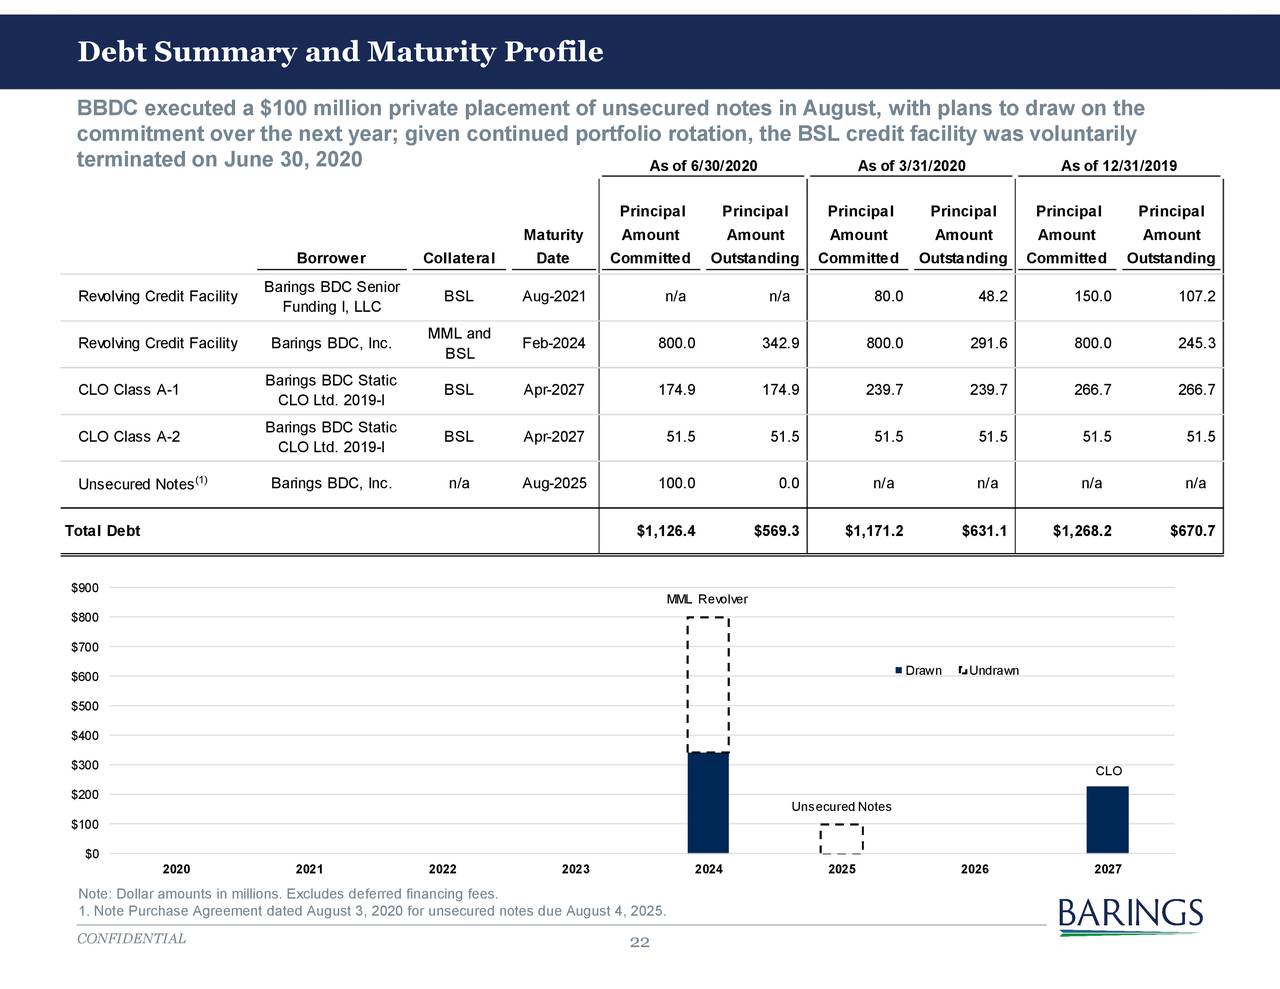Click the '2026' x-axis label

pyautogui.click(x=974, y=869)
